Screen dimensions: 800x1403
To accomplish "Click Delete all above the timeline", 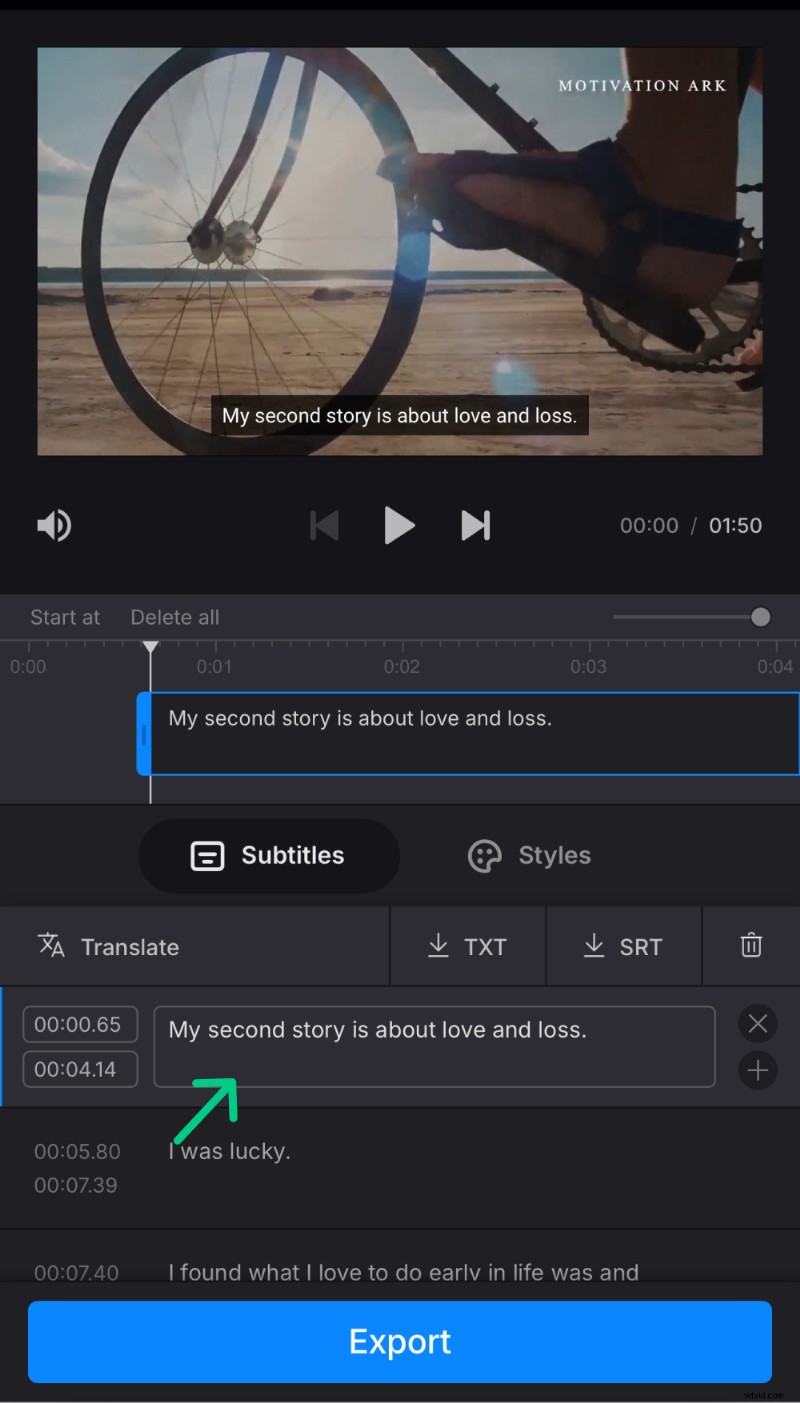I will click(174, 617).
